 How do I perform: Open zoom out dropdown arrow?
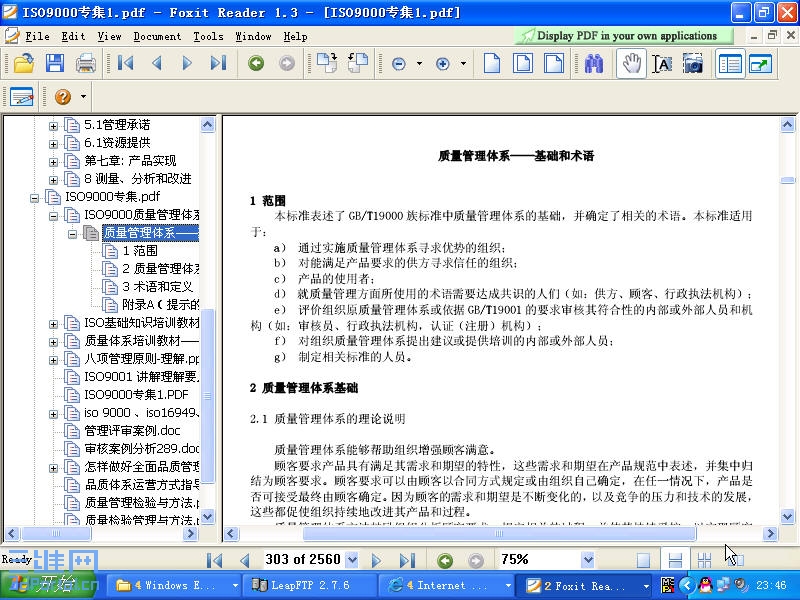(419, 64)
